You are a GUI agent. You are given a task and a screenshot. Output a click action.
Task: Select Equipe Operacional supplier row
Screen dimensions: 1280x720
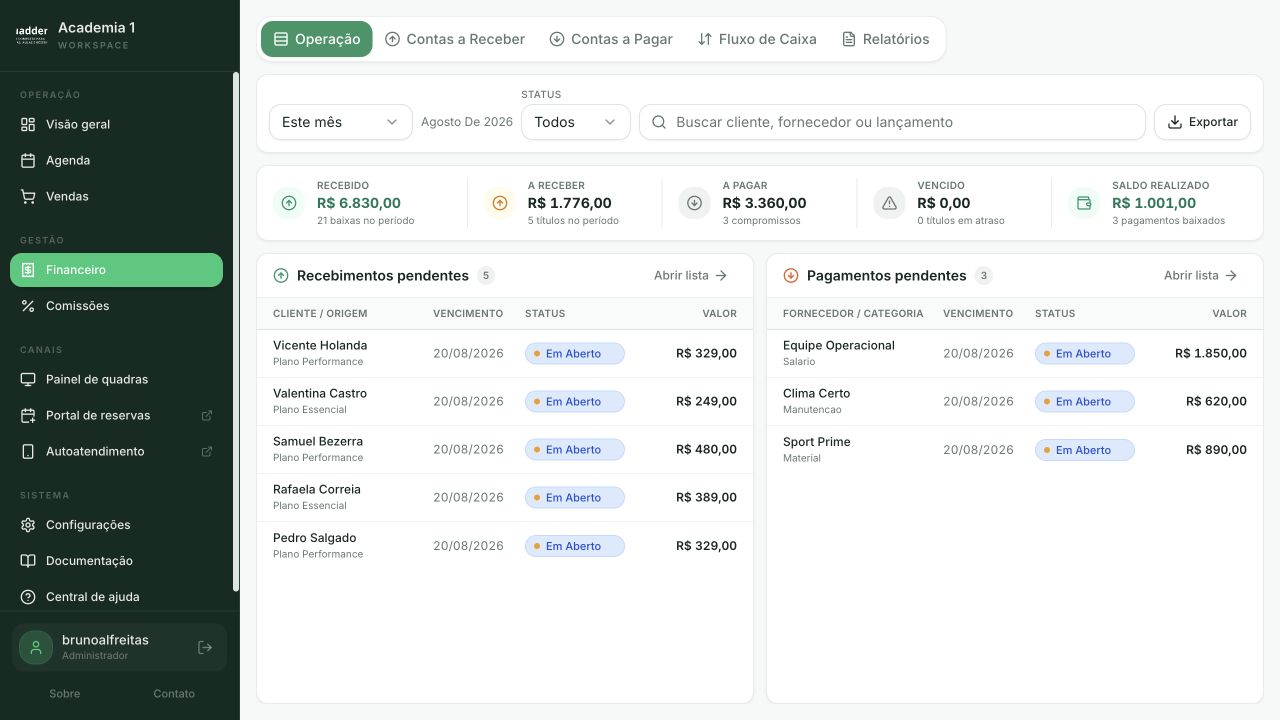pos(1015,353)
